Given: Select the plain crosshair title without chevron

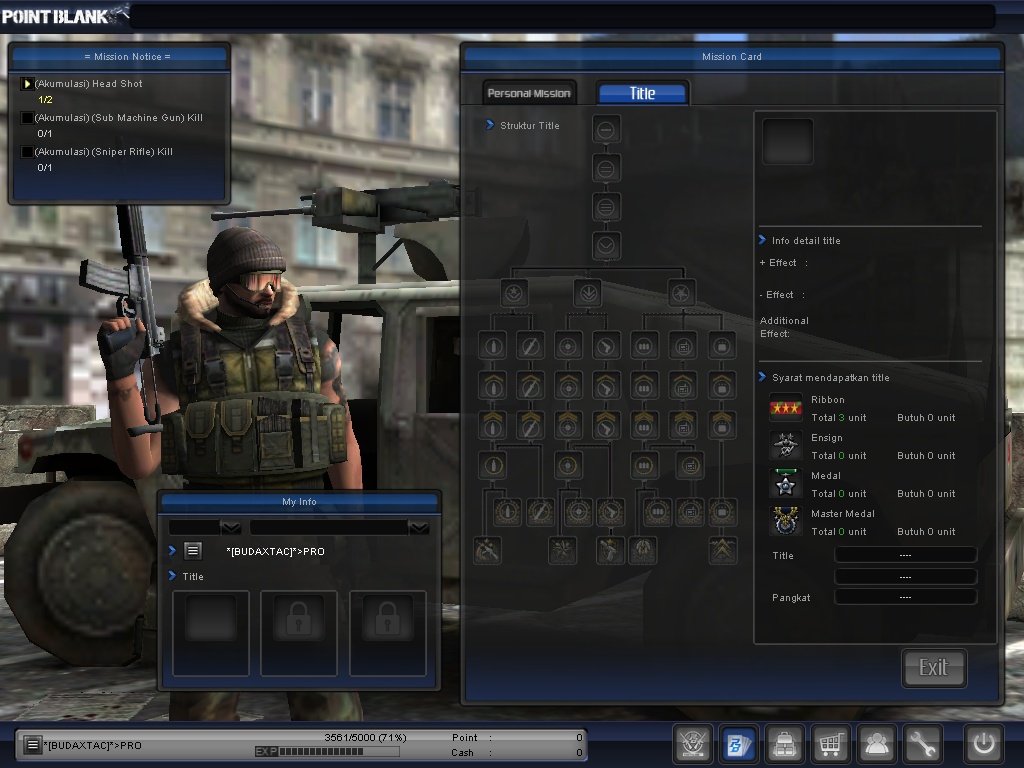Looking at the screenshot, I should (x=568, y=346).
